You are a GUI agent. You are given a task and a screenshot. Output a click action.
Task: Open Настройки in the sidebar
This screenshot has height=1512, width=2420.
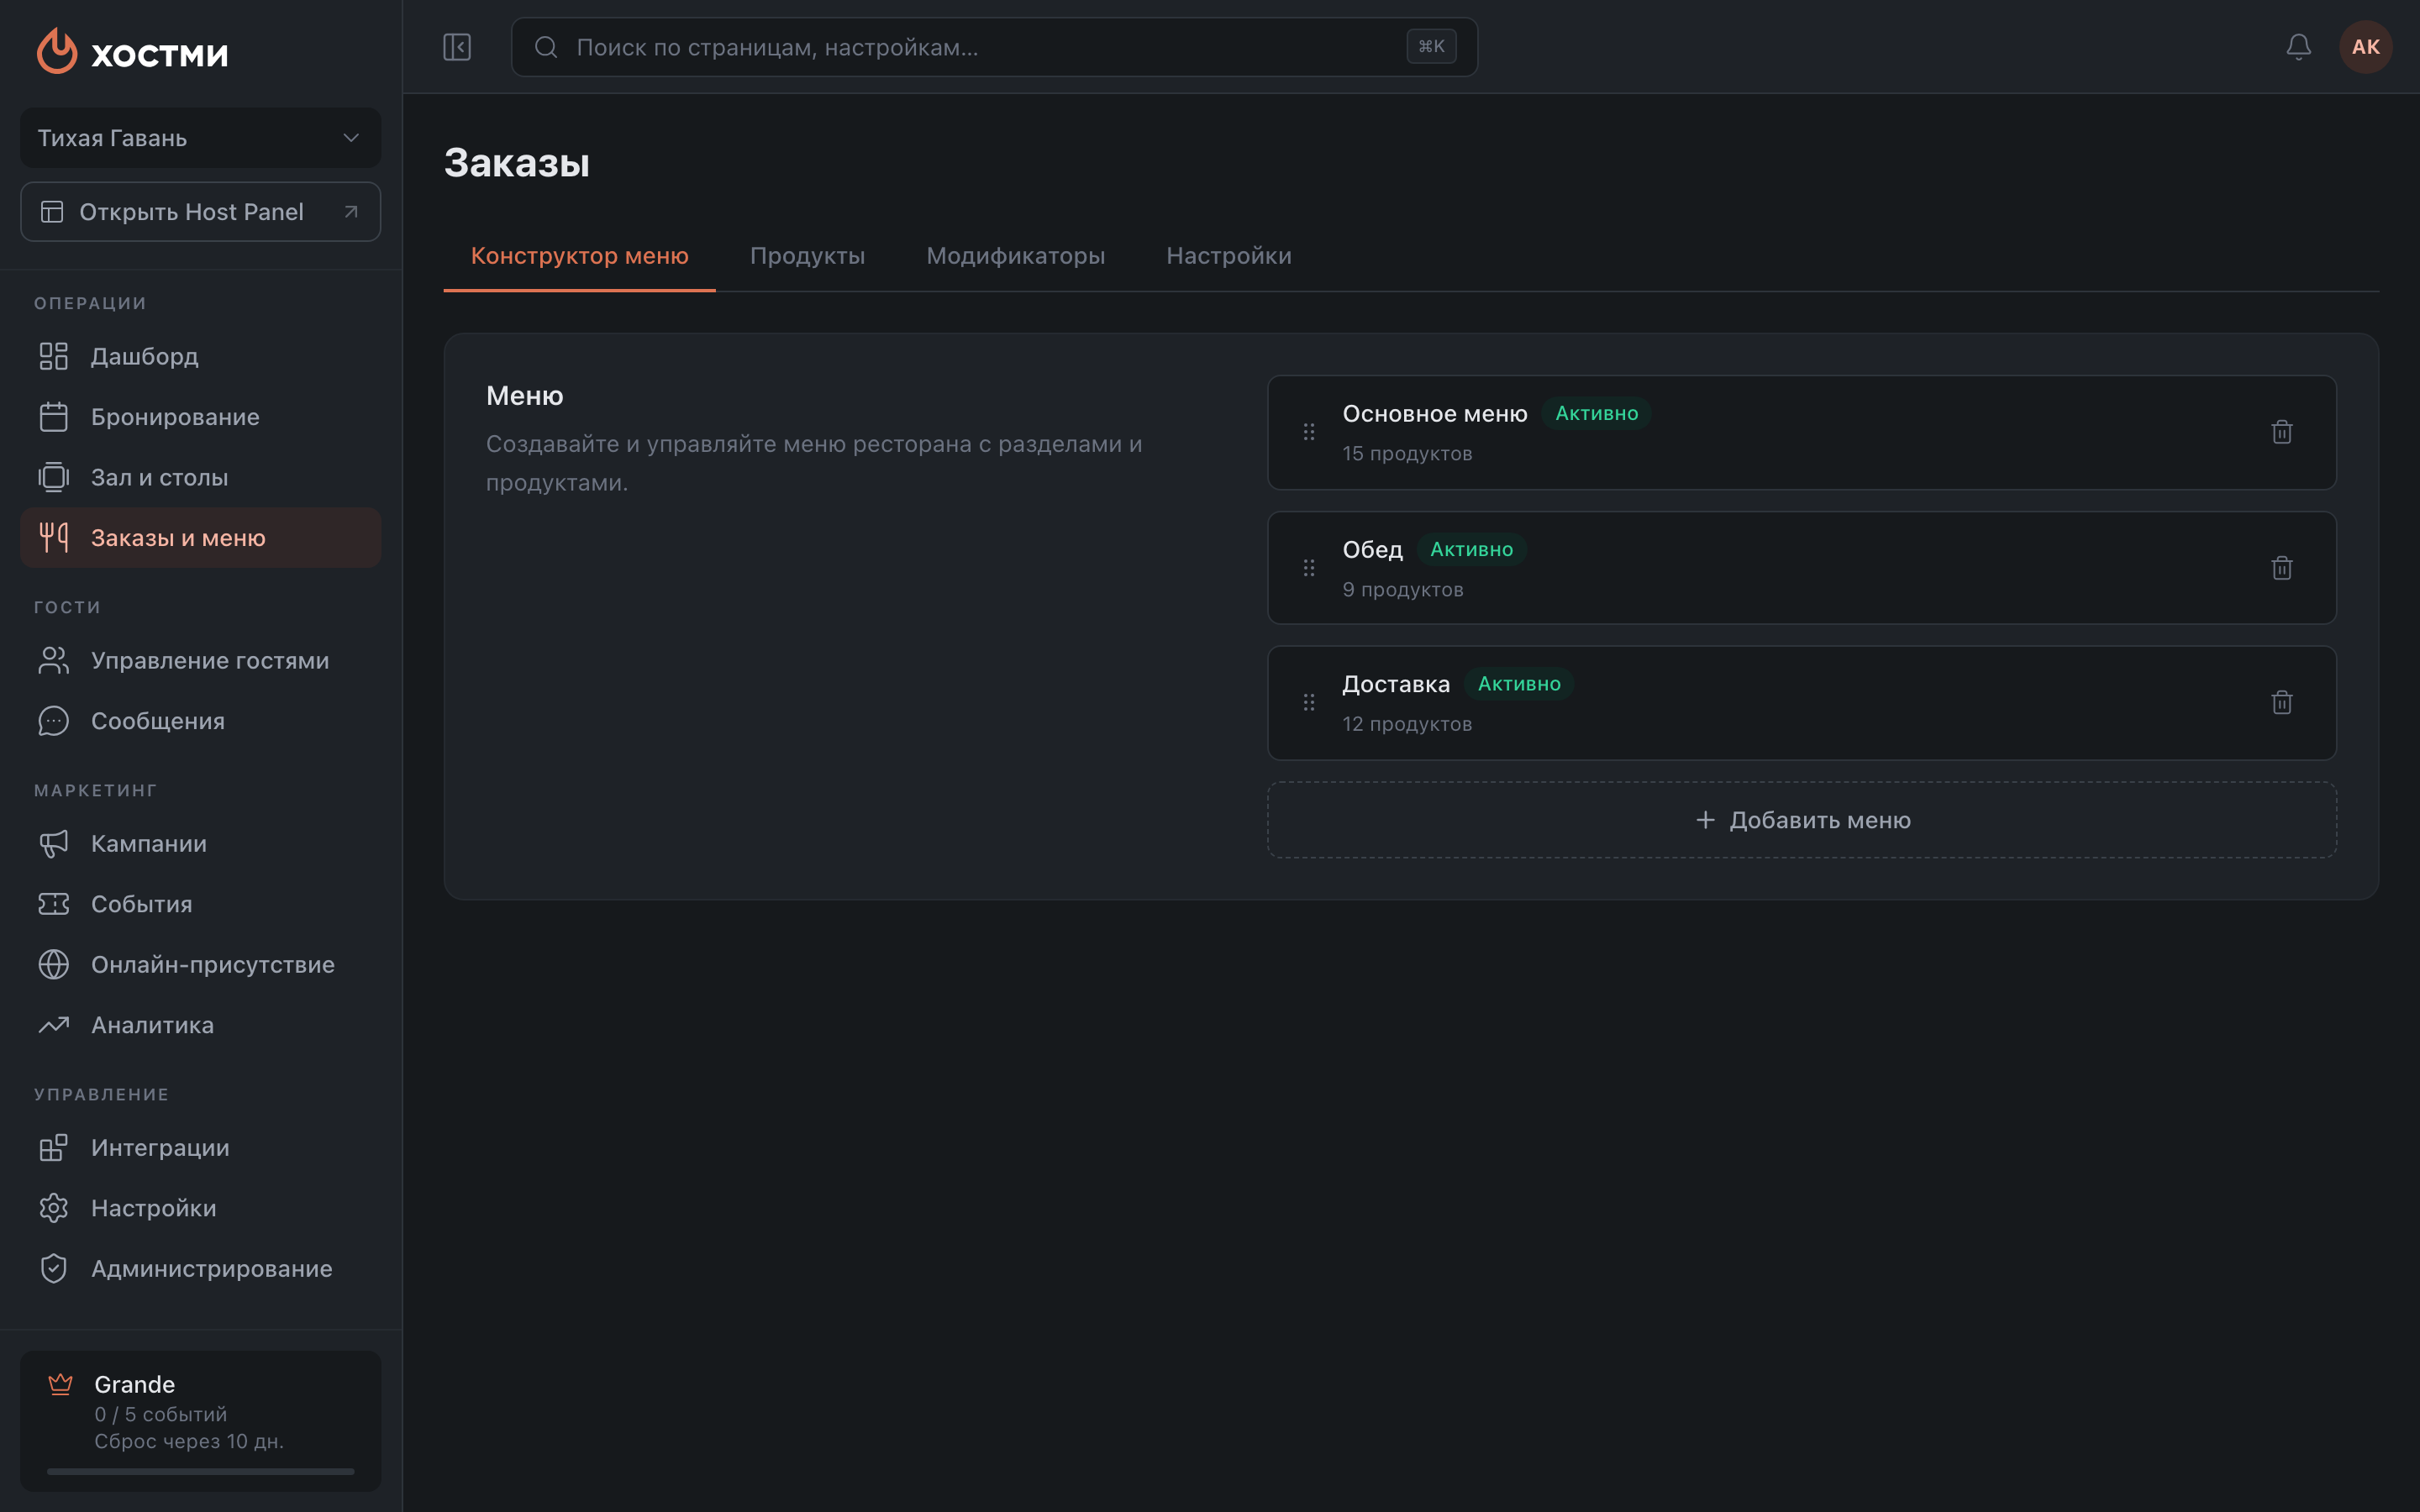pyautogui.click(x=201, y=1208)
